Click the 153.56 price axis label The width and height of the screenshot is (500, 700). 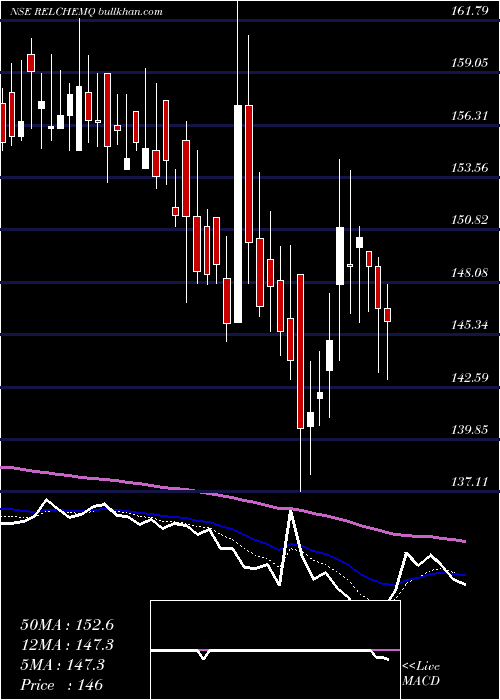(x=470, y=168)
